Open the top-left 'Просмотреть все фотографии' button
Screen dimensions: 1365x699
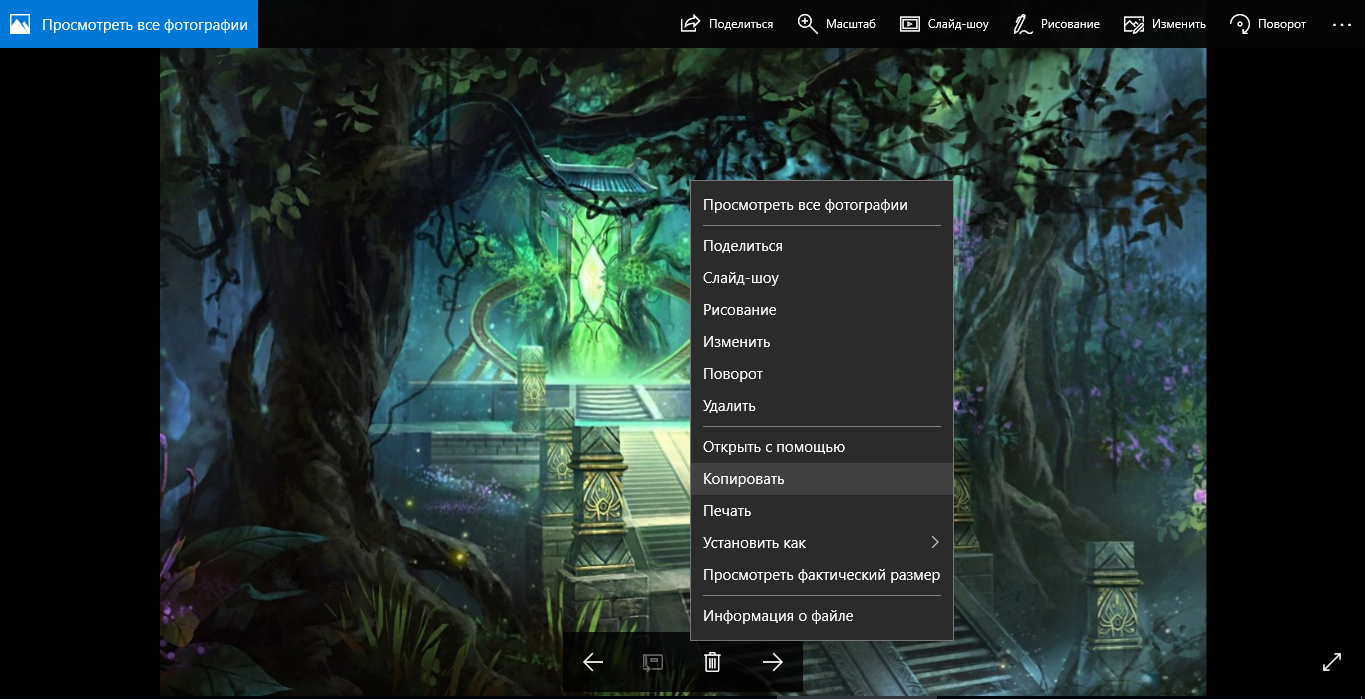click(x=129, y=24)
